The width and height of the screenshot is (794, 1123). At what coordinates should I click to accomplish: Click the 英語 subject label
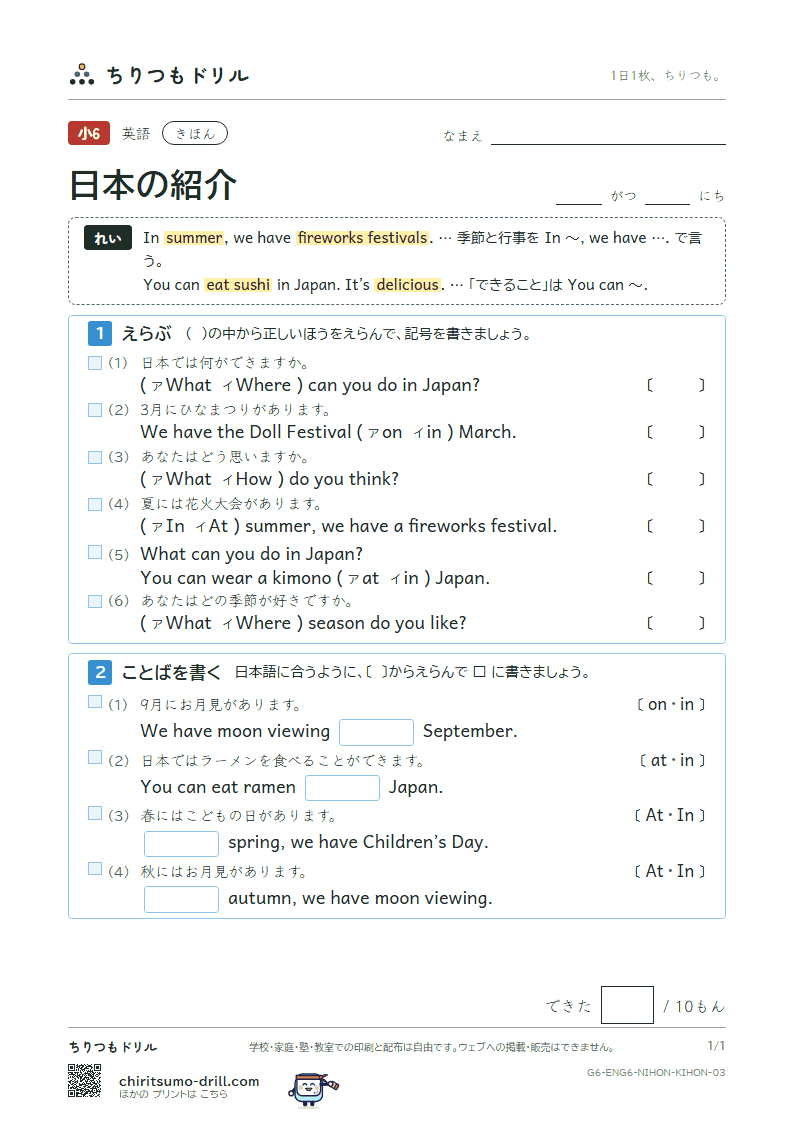click(136, 134)
